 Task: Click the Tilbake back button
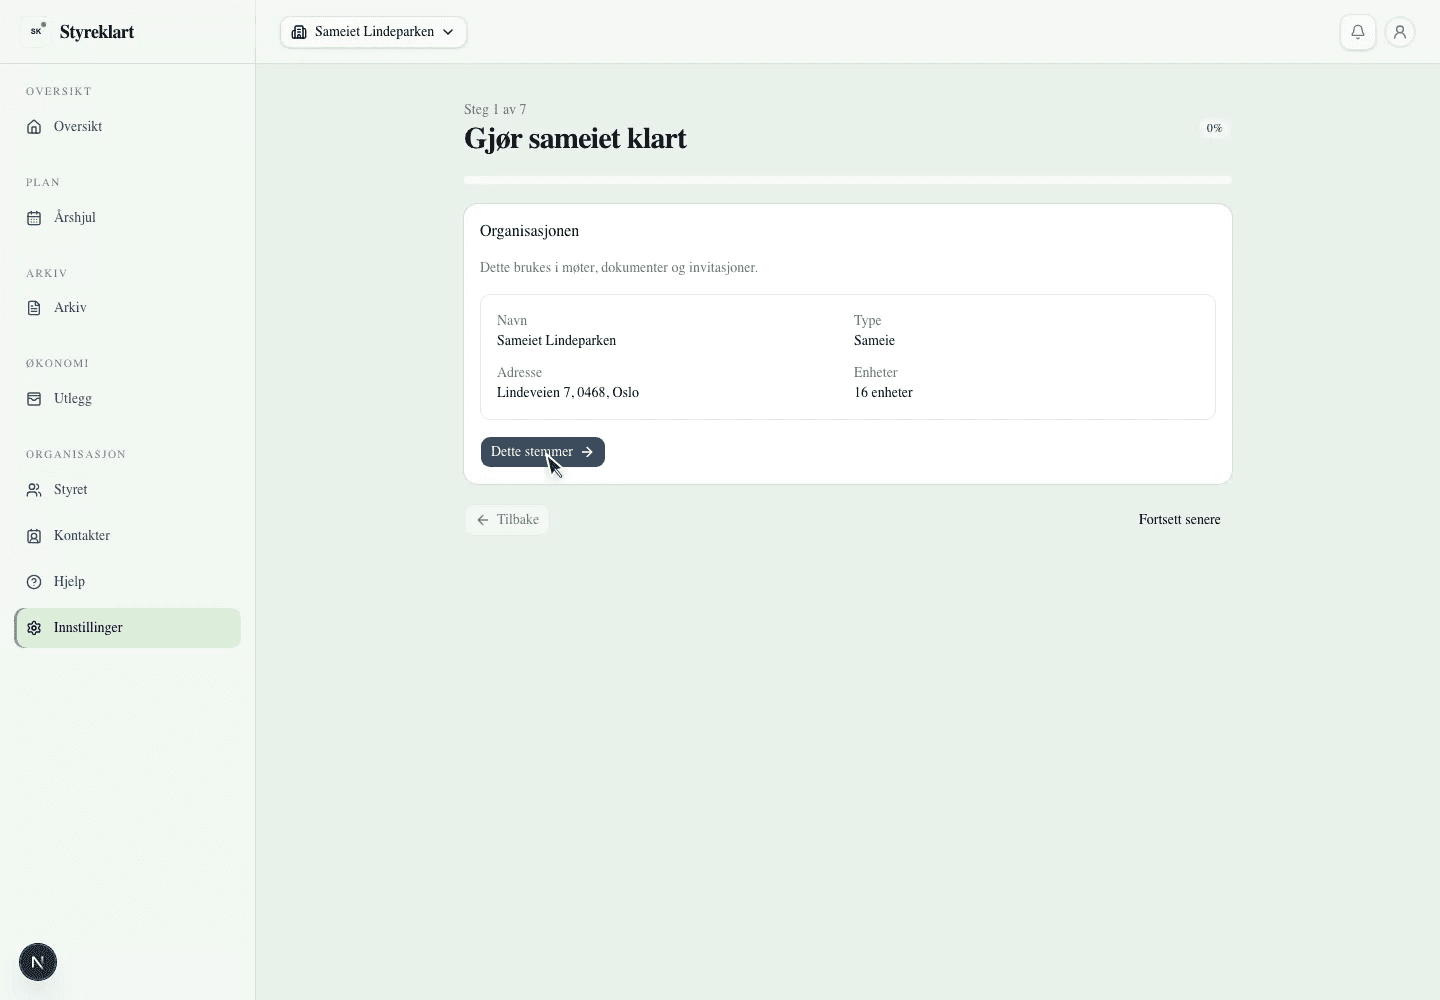pos(507,520)
